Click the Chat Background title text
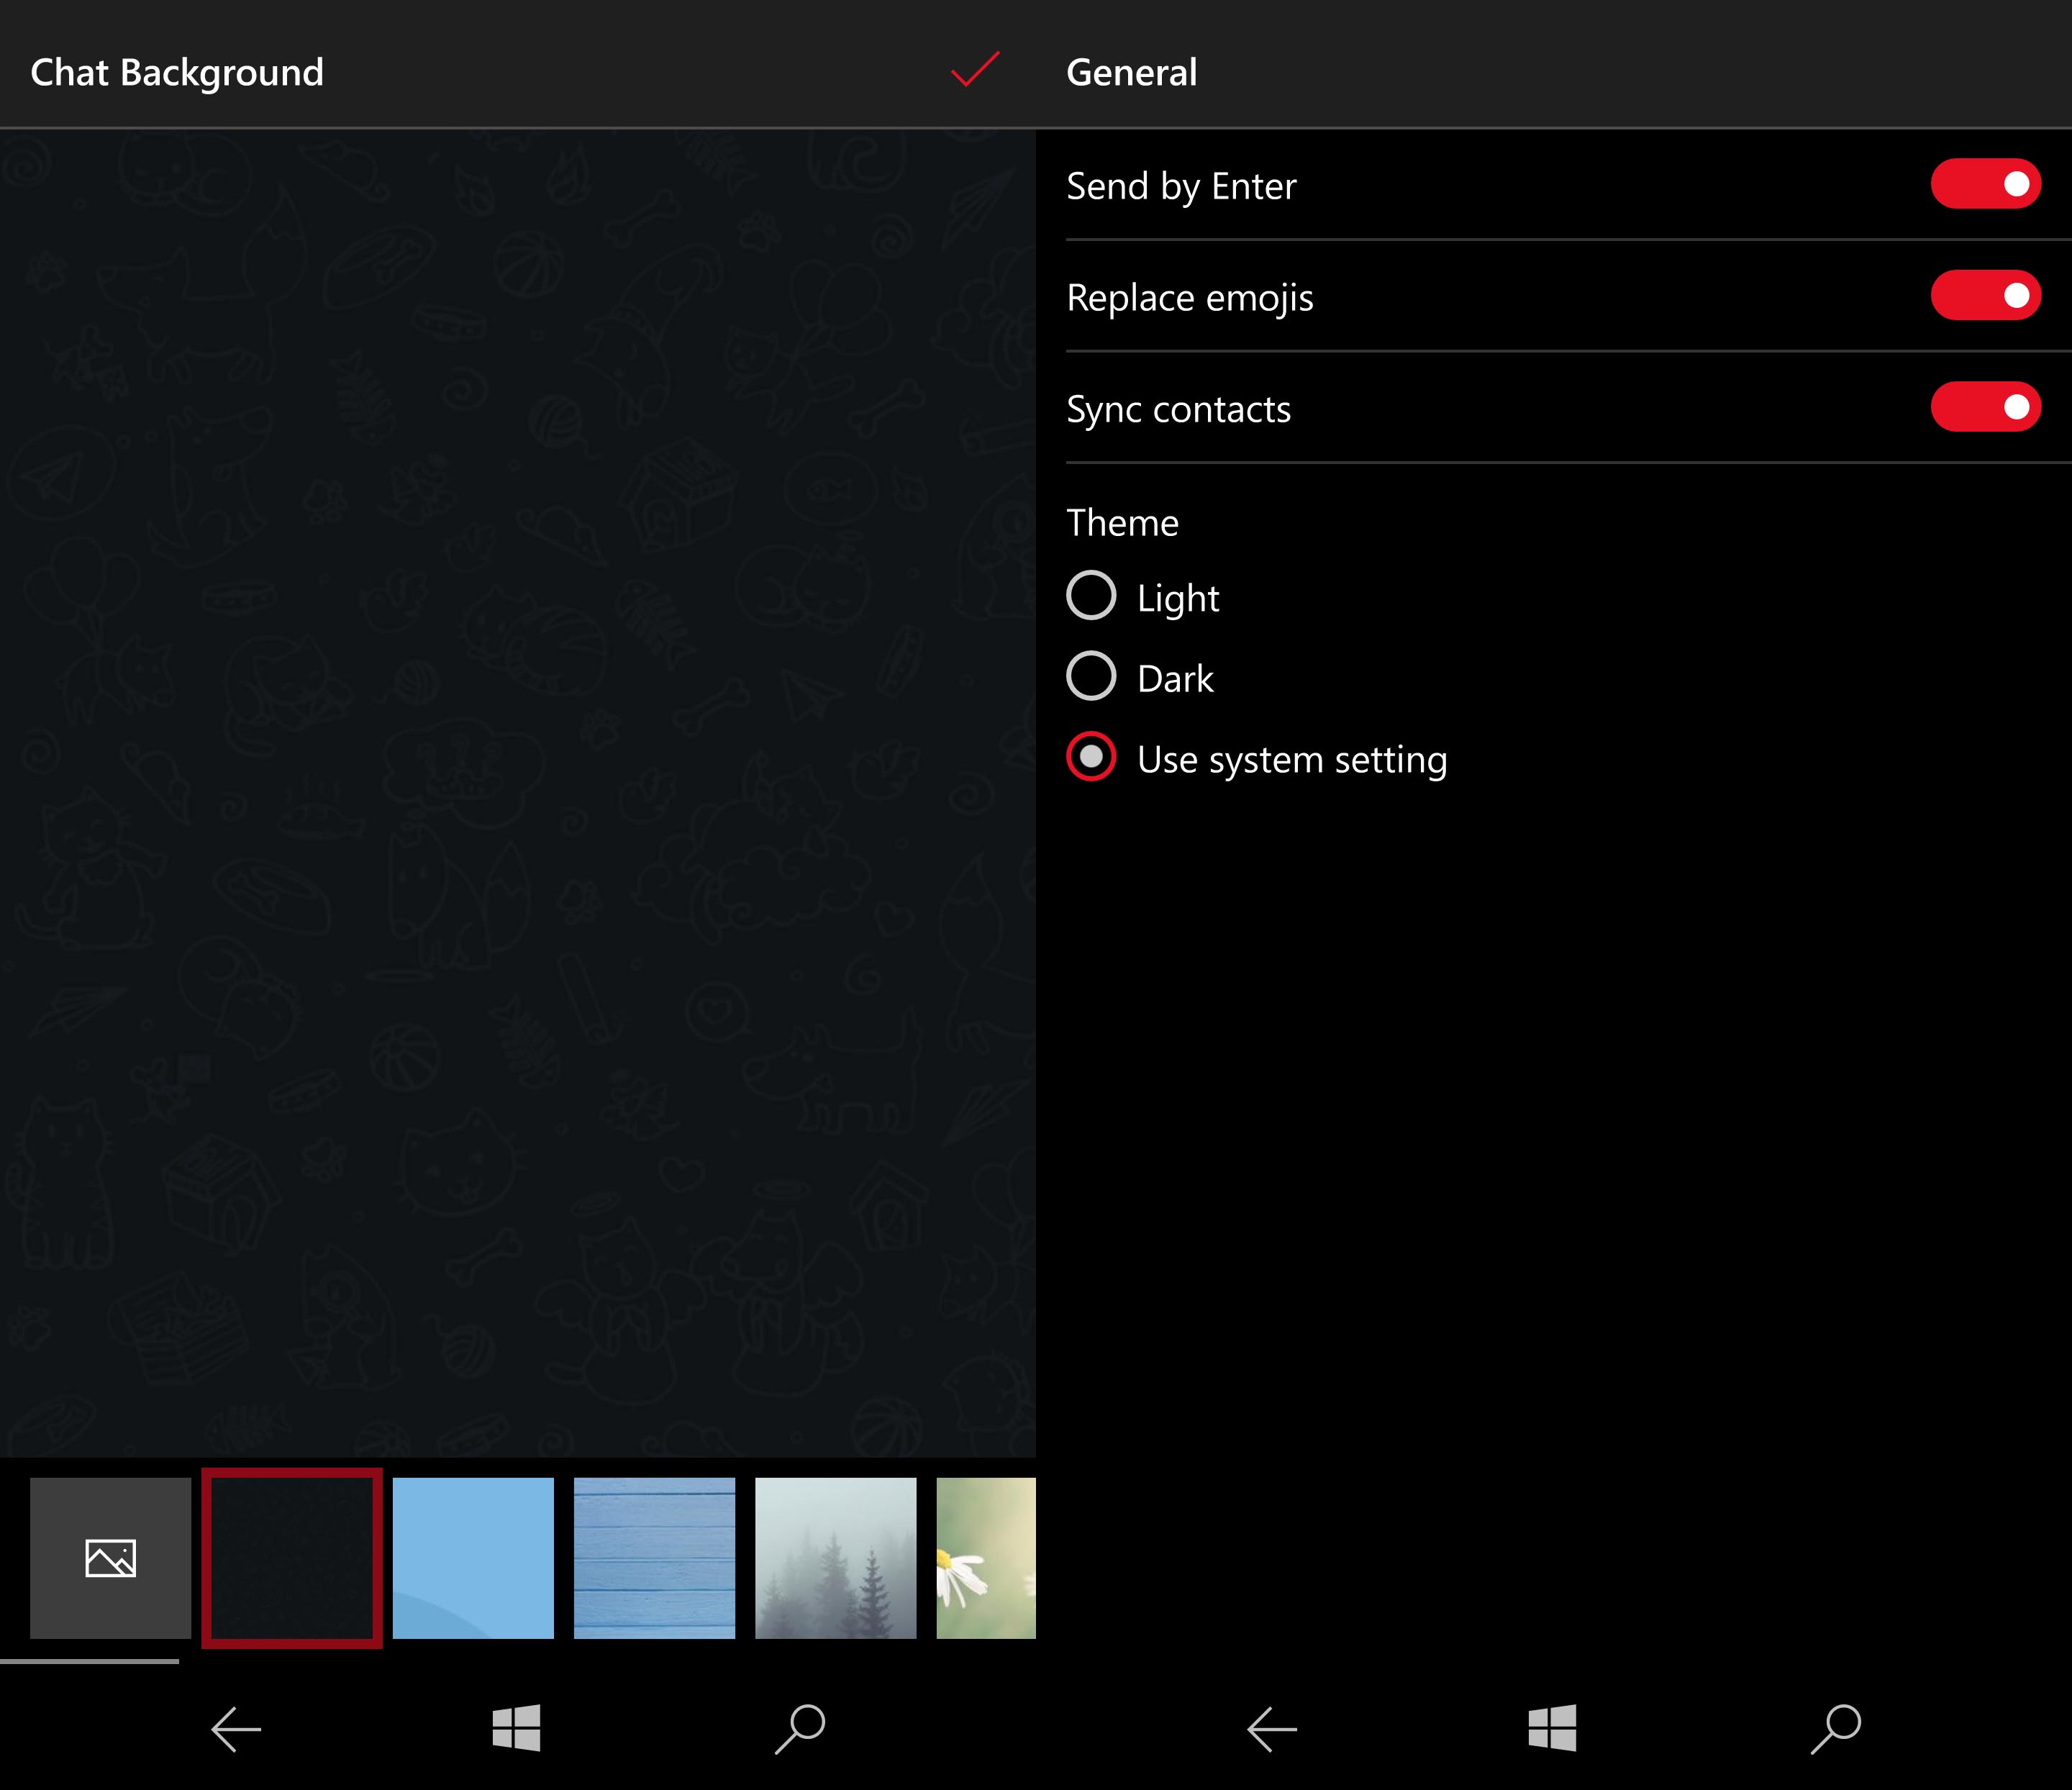This screenshot has width=2072, height=1790. 177,73
